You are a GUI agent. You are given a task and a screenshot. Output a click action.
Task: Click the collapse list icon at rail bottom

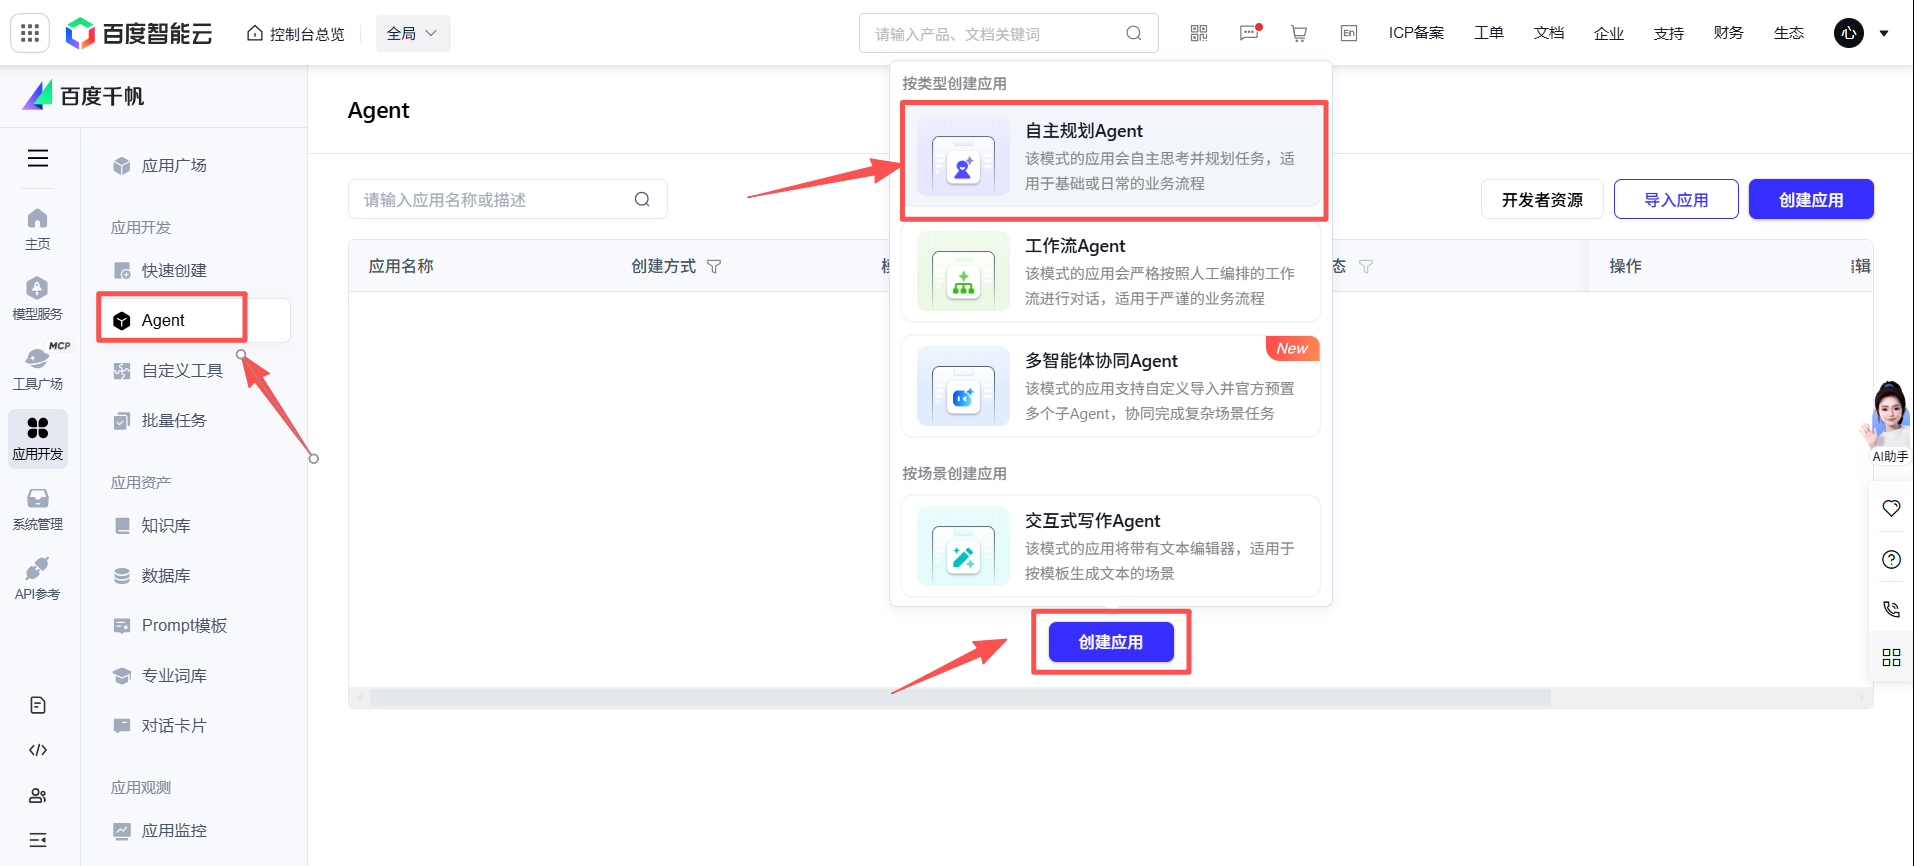click(38, 840)
